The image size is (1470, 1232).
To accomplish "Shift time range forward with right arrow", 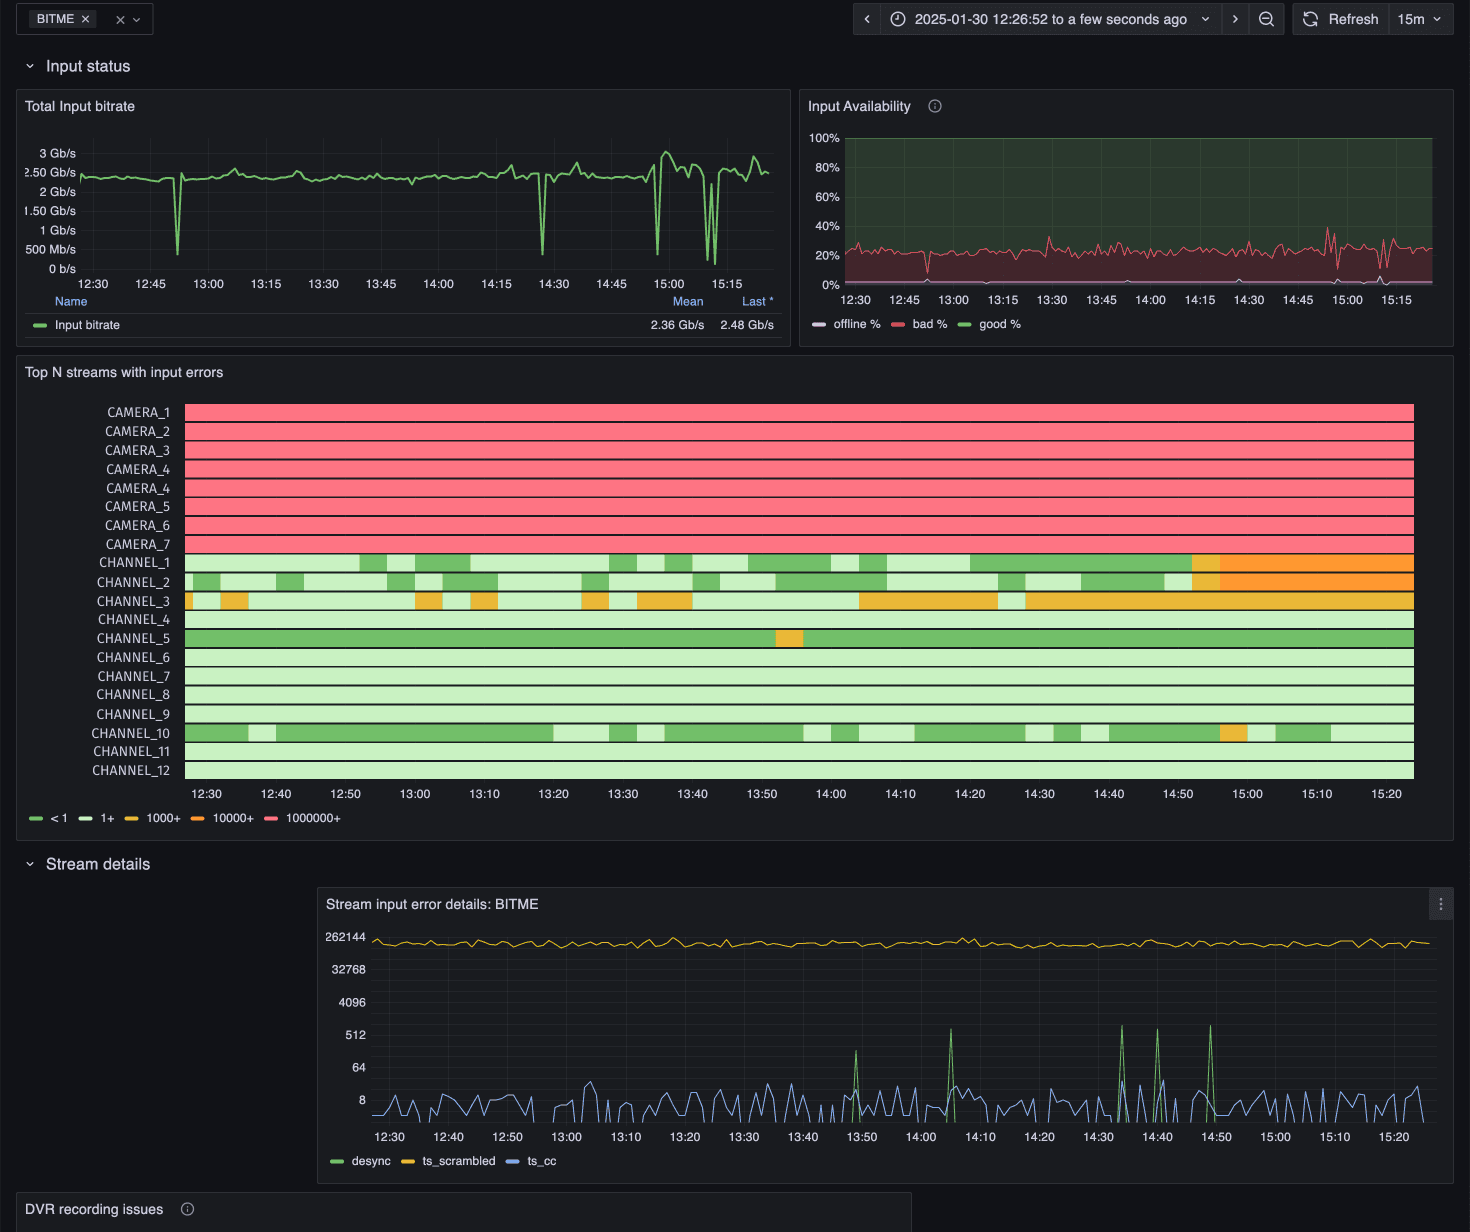I will pyautogui.click(x=1234, y=19).
